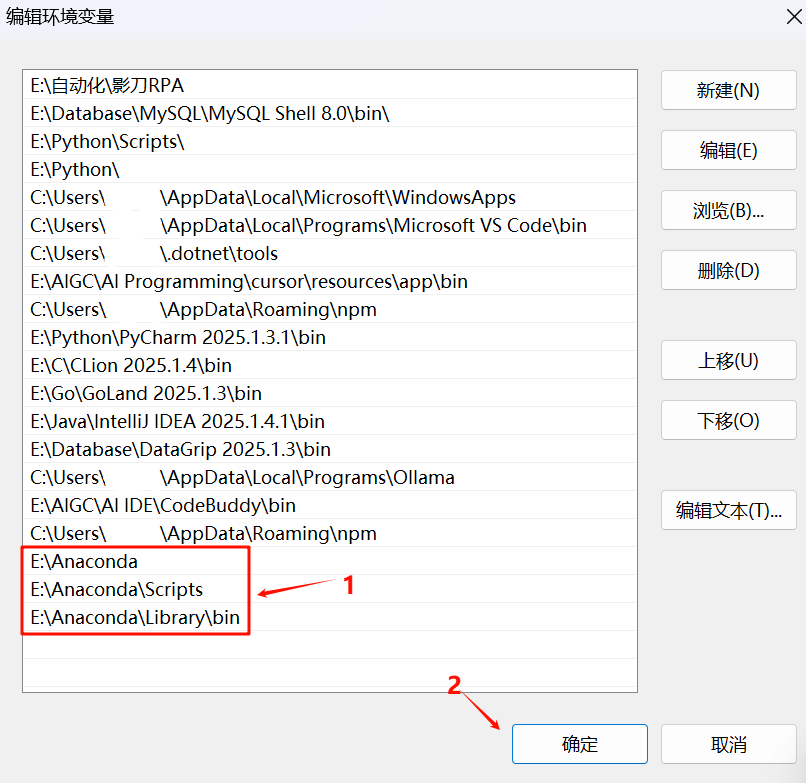Move entry down with 下移(O)
The height and width of the screenshot is (783, 806).
coord(728,421)
